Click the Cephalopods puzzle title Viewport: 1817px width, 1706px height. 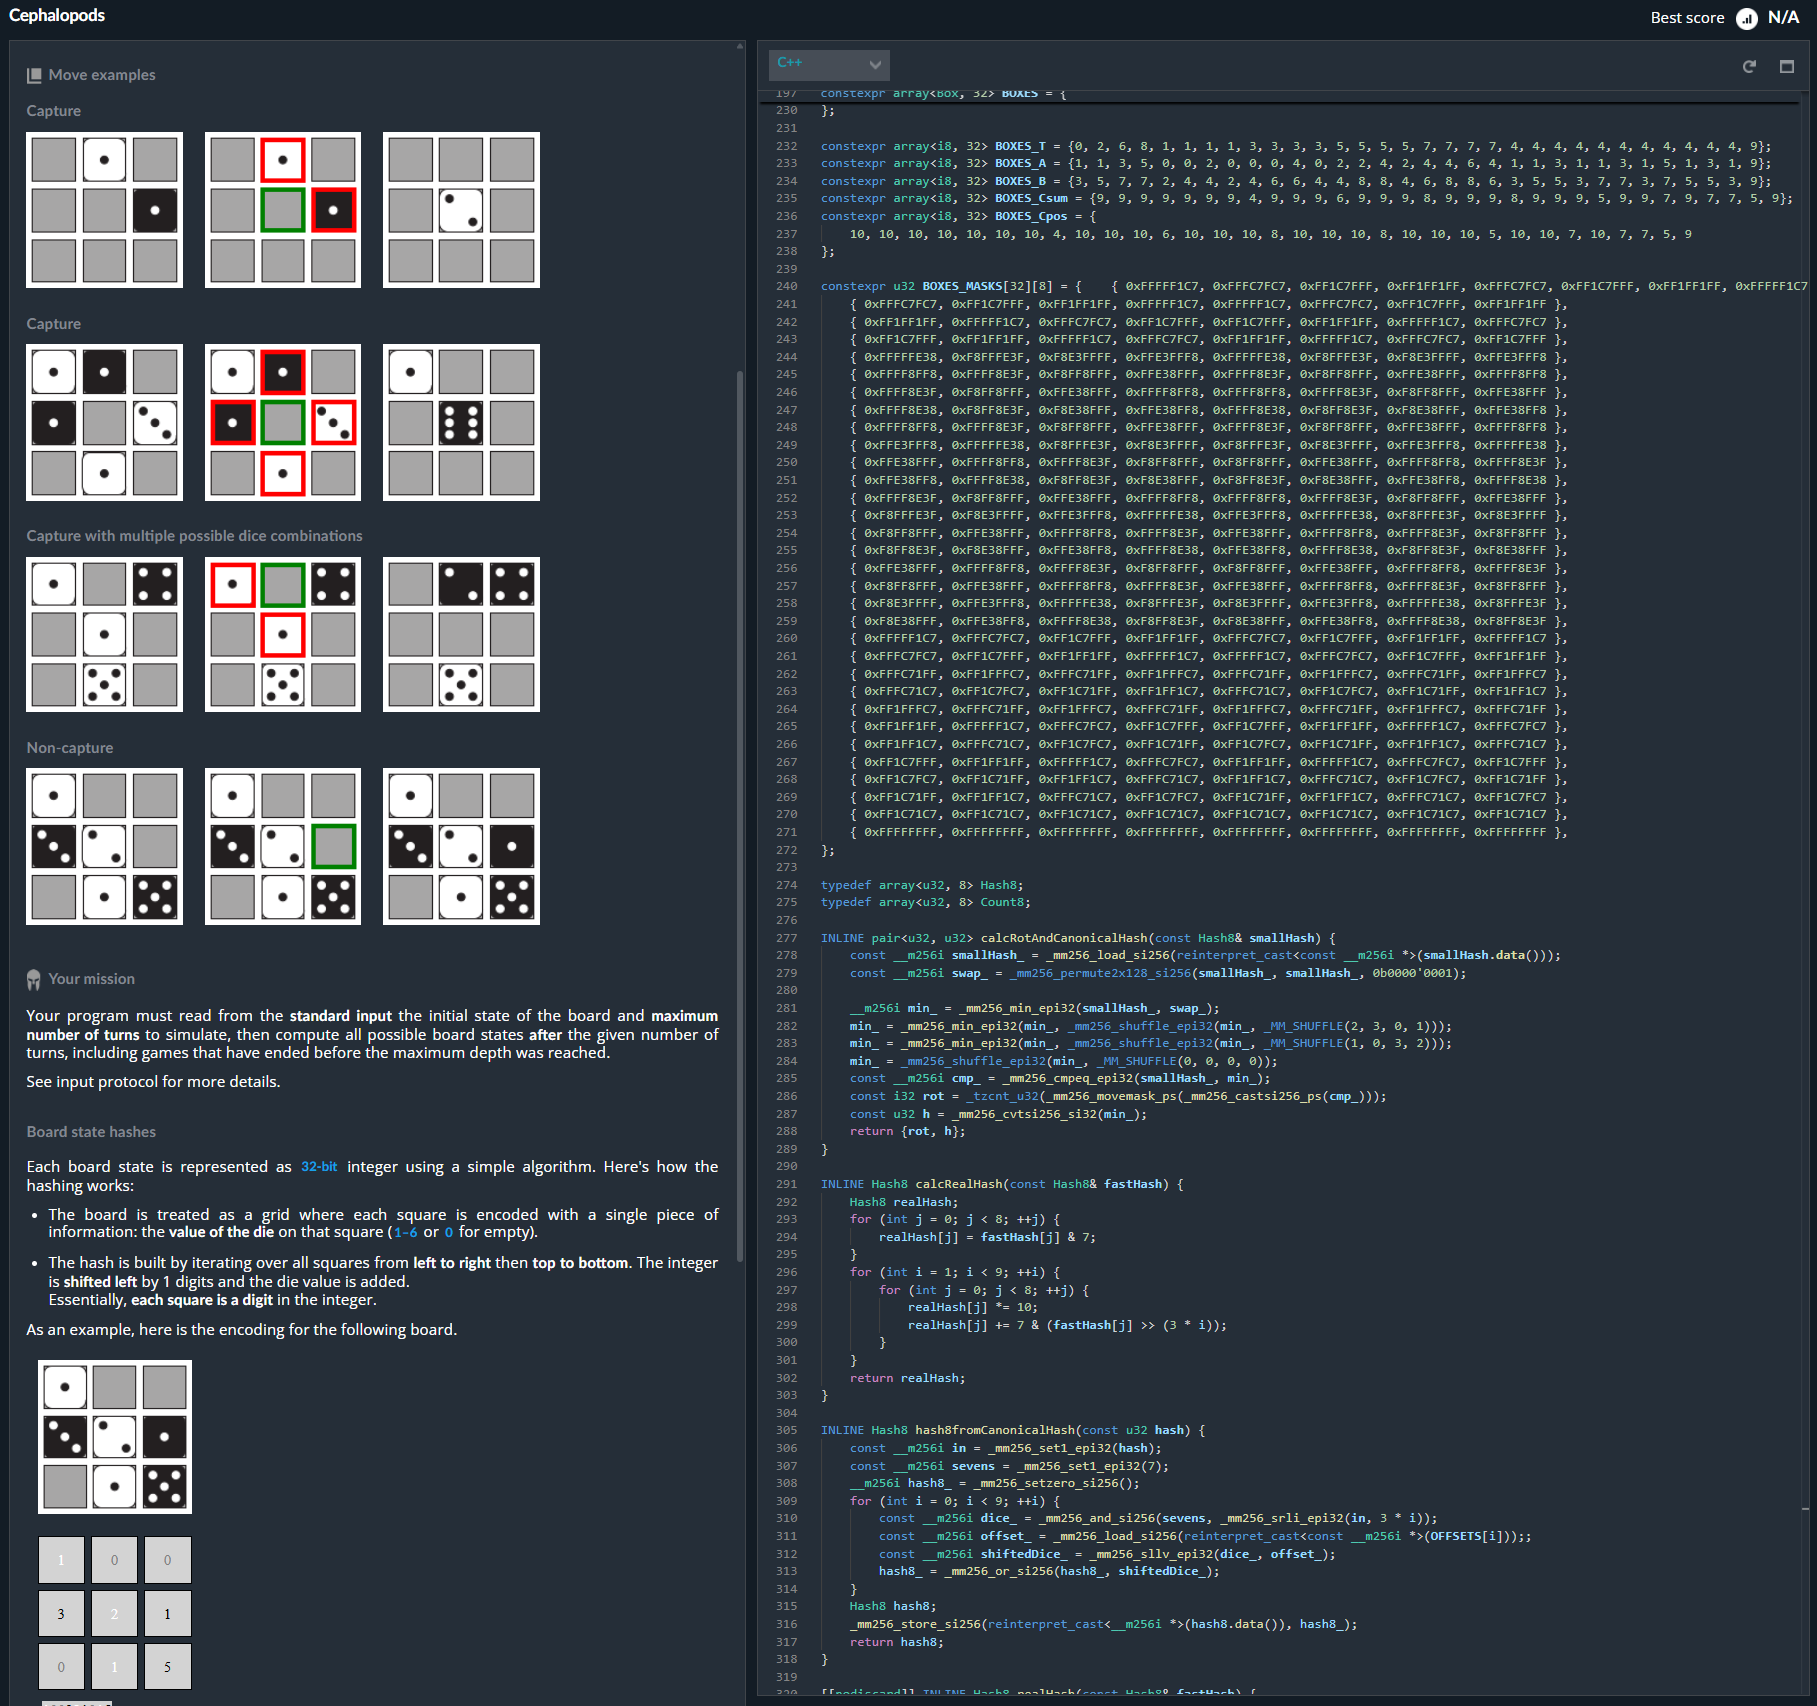pyautogui.click(x=57, y=15)
